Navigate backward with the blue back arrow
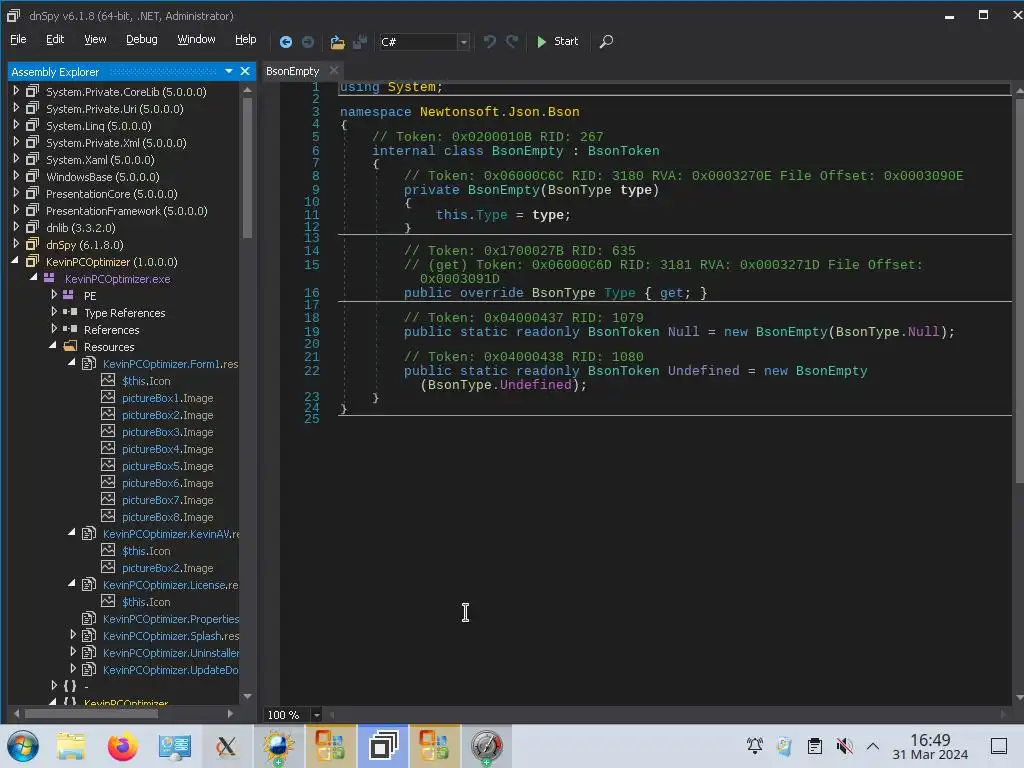The width and height of the screenshot is (1024, 768). click(x=285, y=42)
